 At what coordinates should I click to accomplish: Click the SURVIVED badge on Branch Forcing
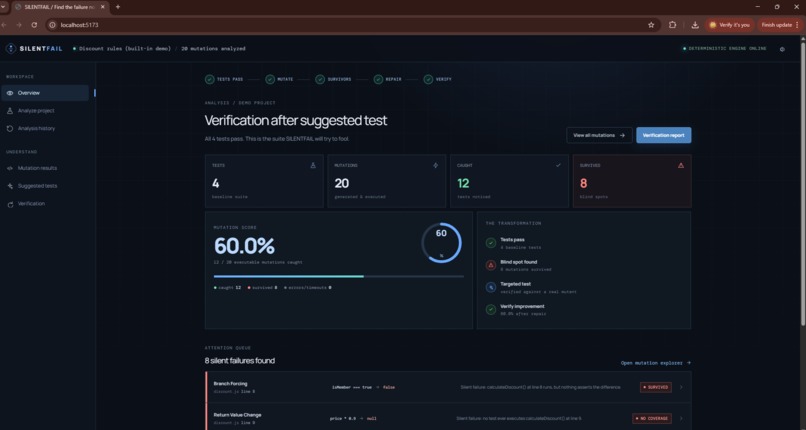click(656, 387)
